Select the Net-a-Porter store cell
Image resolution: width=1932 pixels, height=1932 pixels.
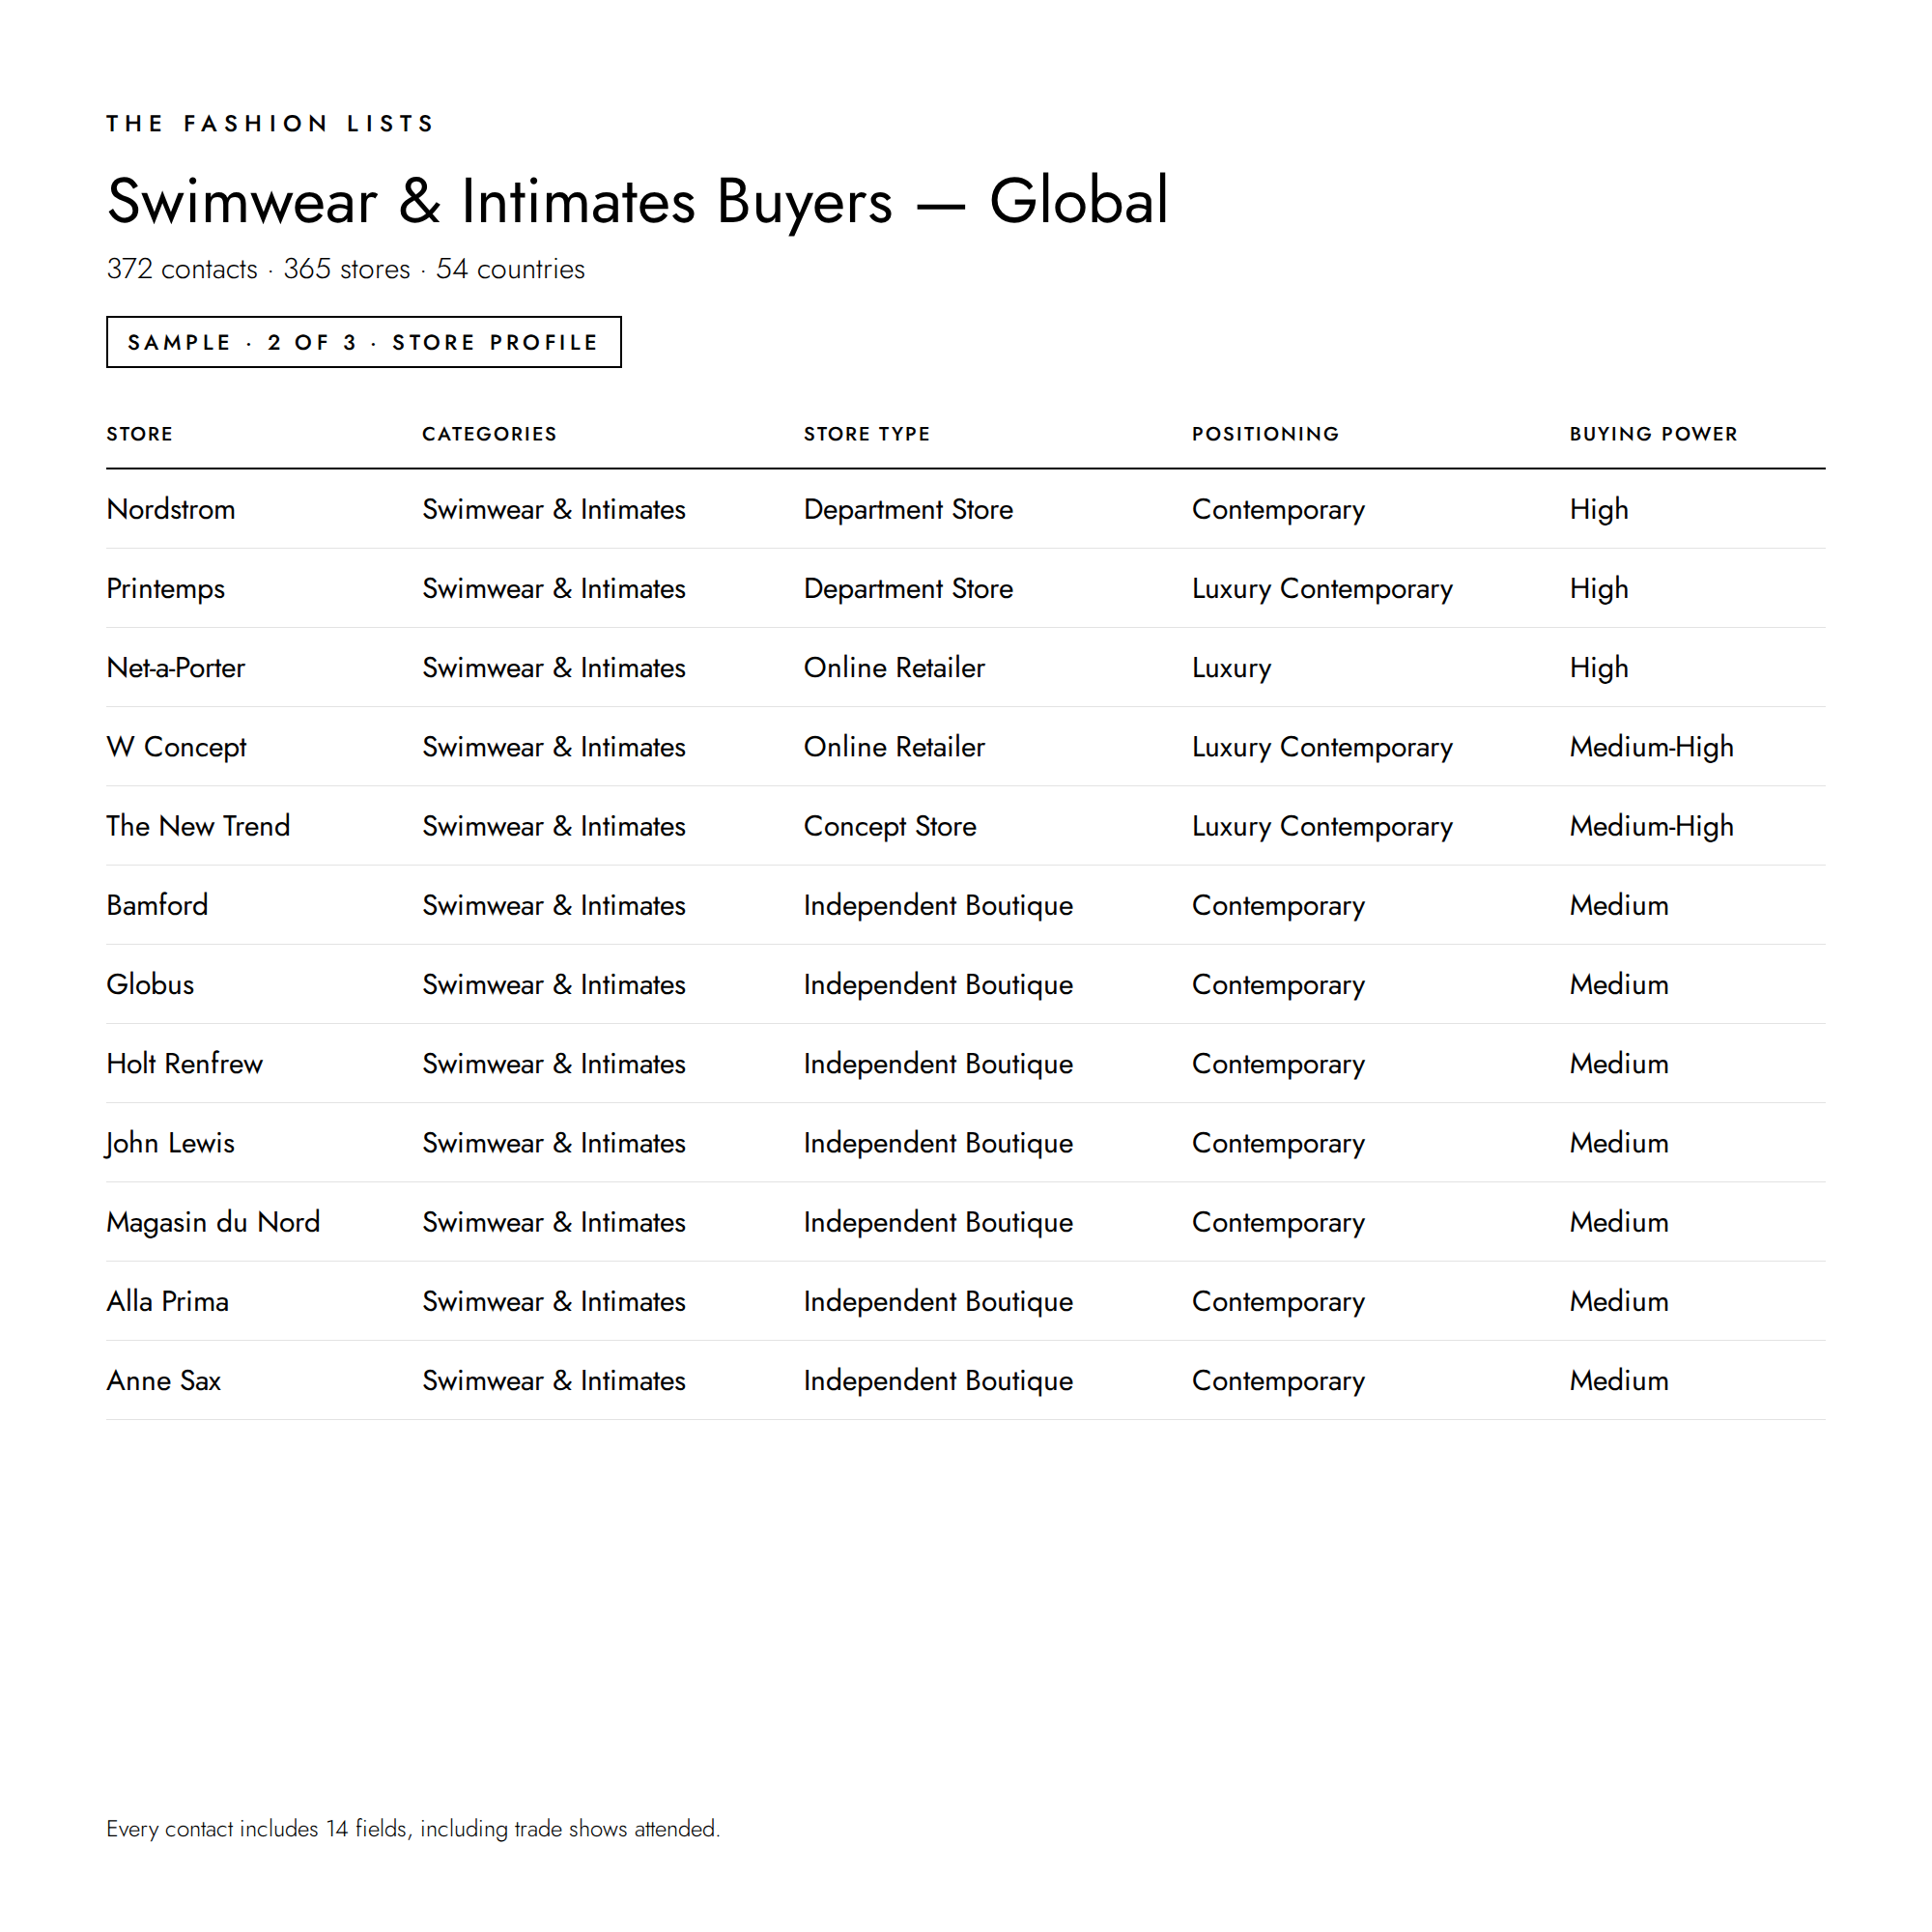[x=176, y=667]
